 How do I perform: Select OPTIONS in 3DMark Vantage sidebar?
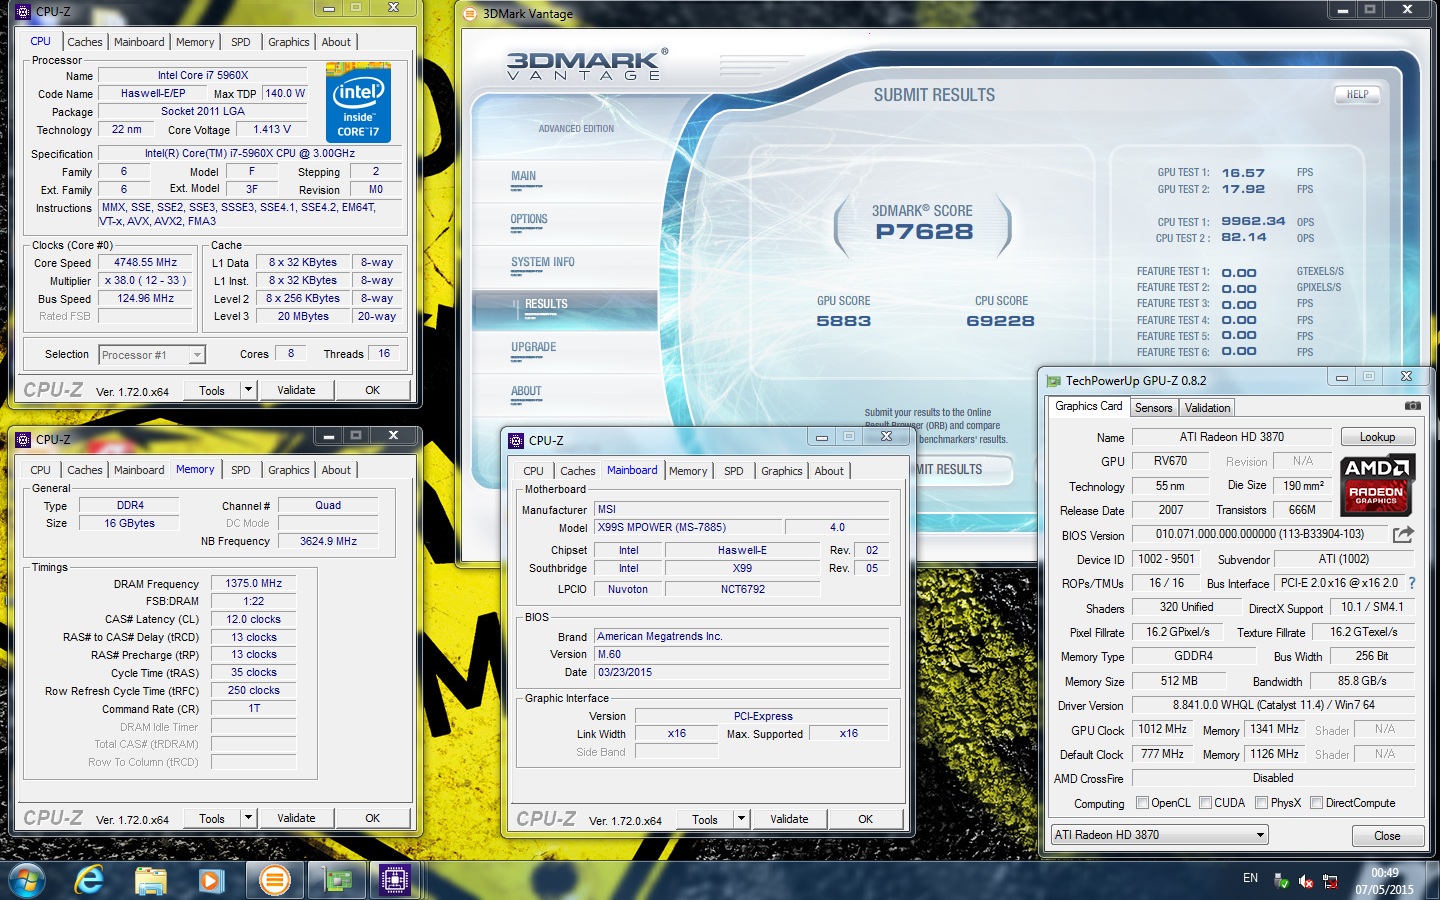pos(529,219)
